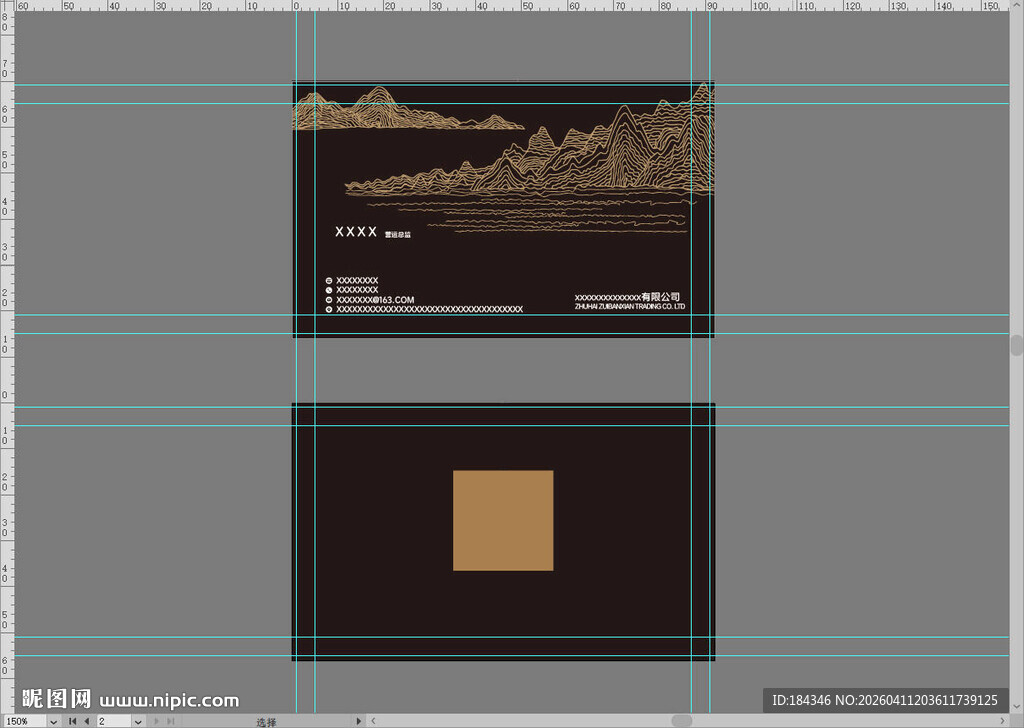Click the artboard number field showing 2
Screen dimensions: 1024x728
(114, 721)
